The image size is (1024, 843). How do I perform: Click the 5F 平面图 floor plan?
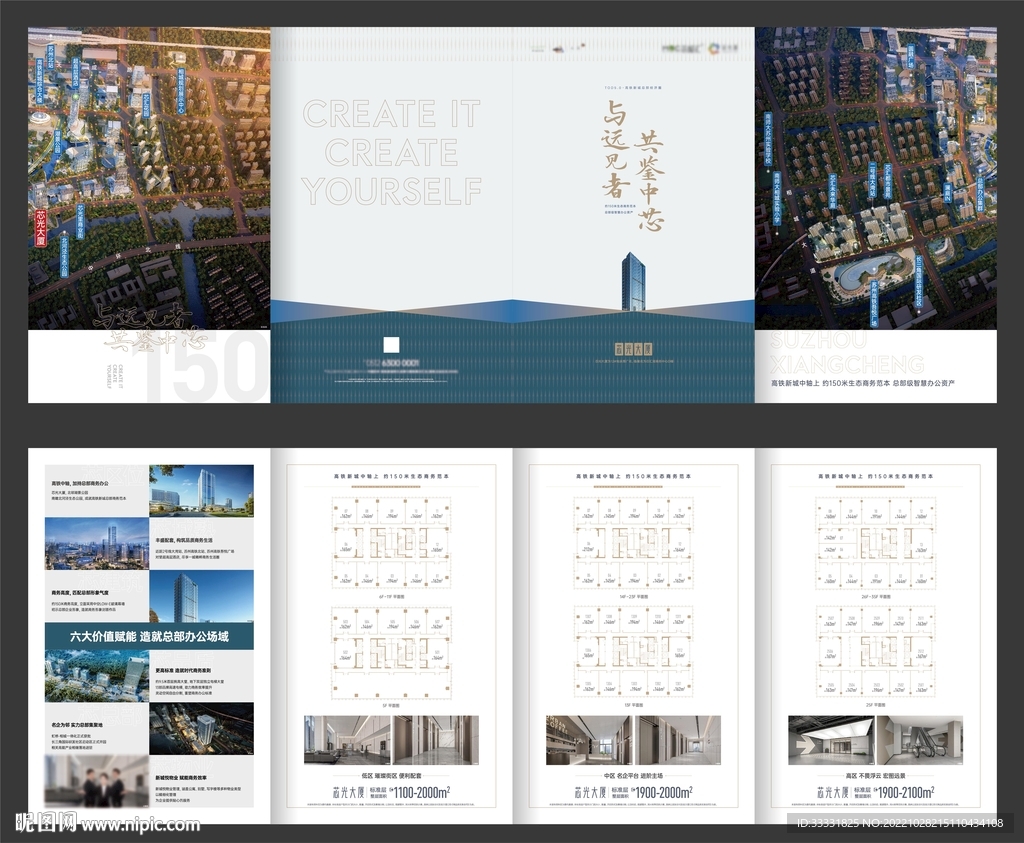pos(391,653)
